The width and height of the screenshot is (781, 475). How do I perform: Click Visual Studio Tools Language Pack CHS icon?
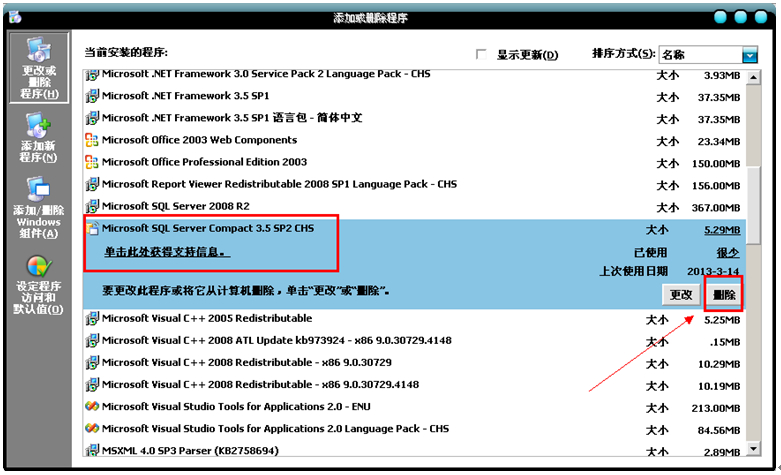92,428
